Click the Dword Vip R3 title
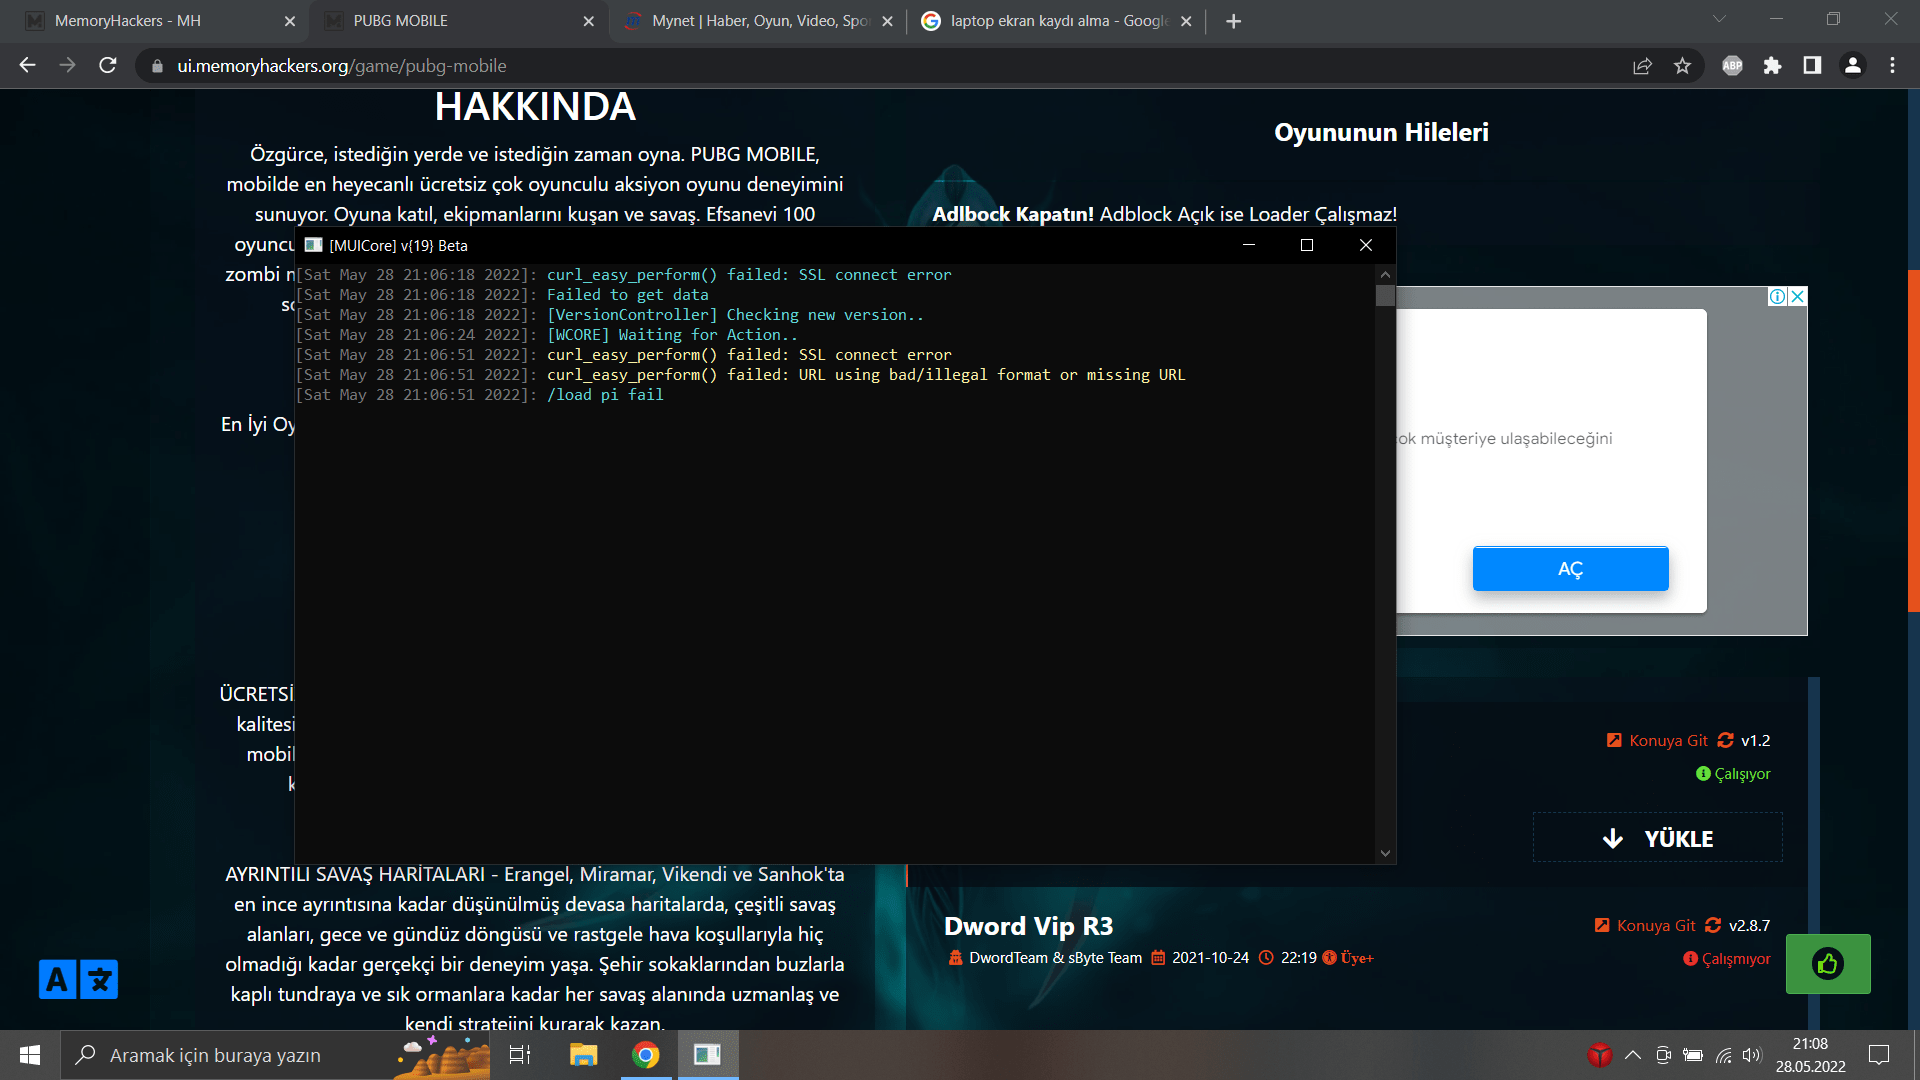Viewport: 1920px width, 1080px height. point(1028,927)
